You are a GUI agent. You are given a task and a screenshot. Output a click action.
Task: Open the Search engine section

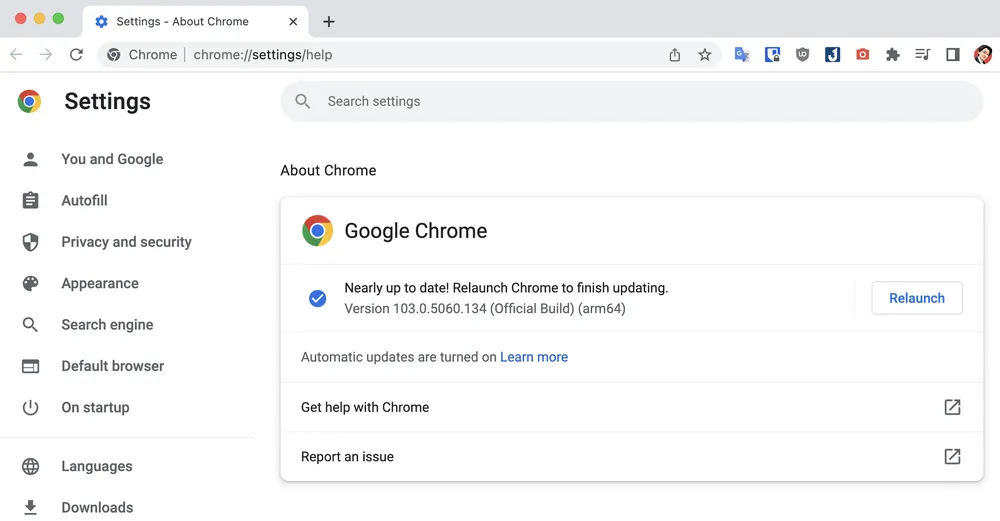(107, 325)
